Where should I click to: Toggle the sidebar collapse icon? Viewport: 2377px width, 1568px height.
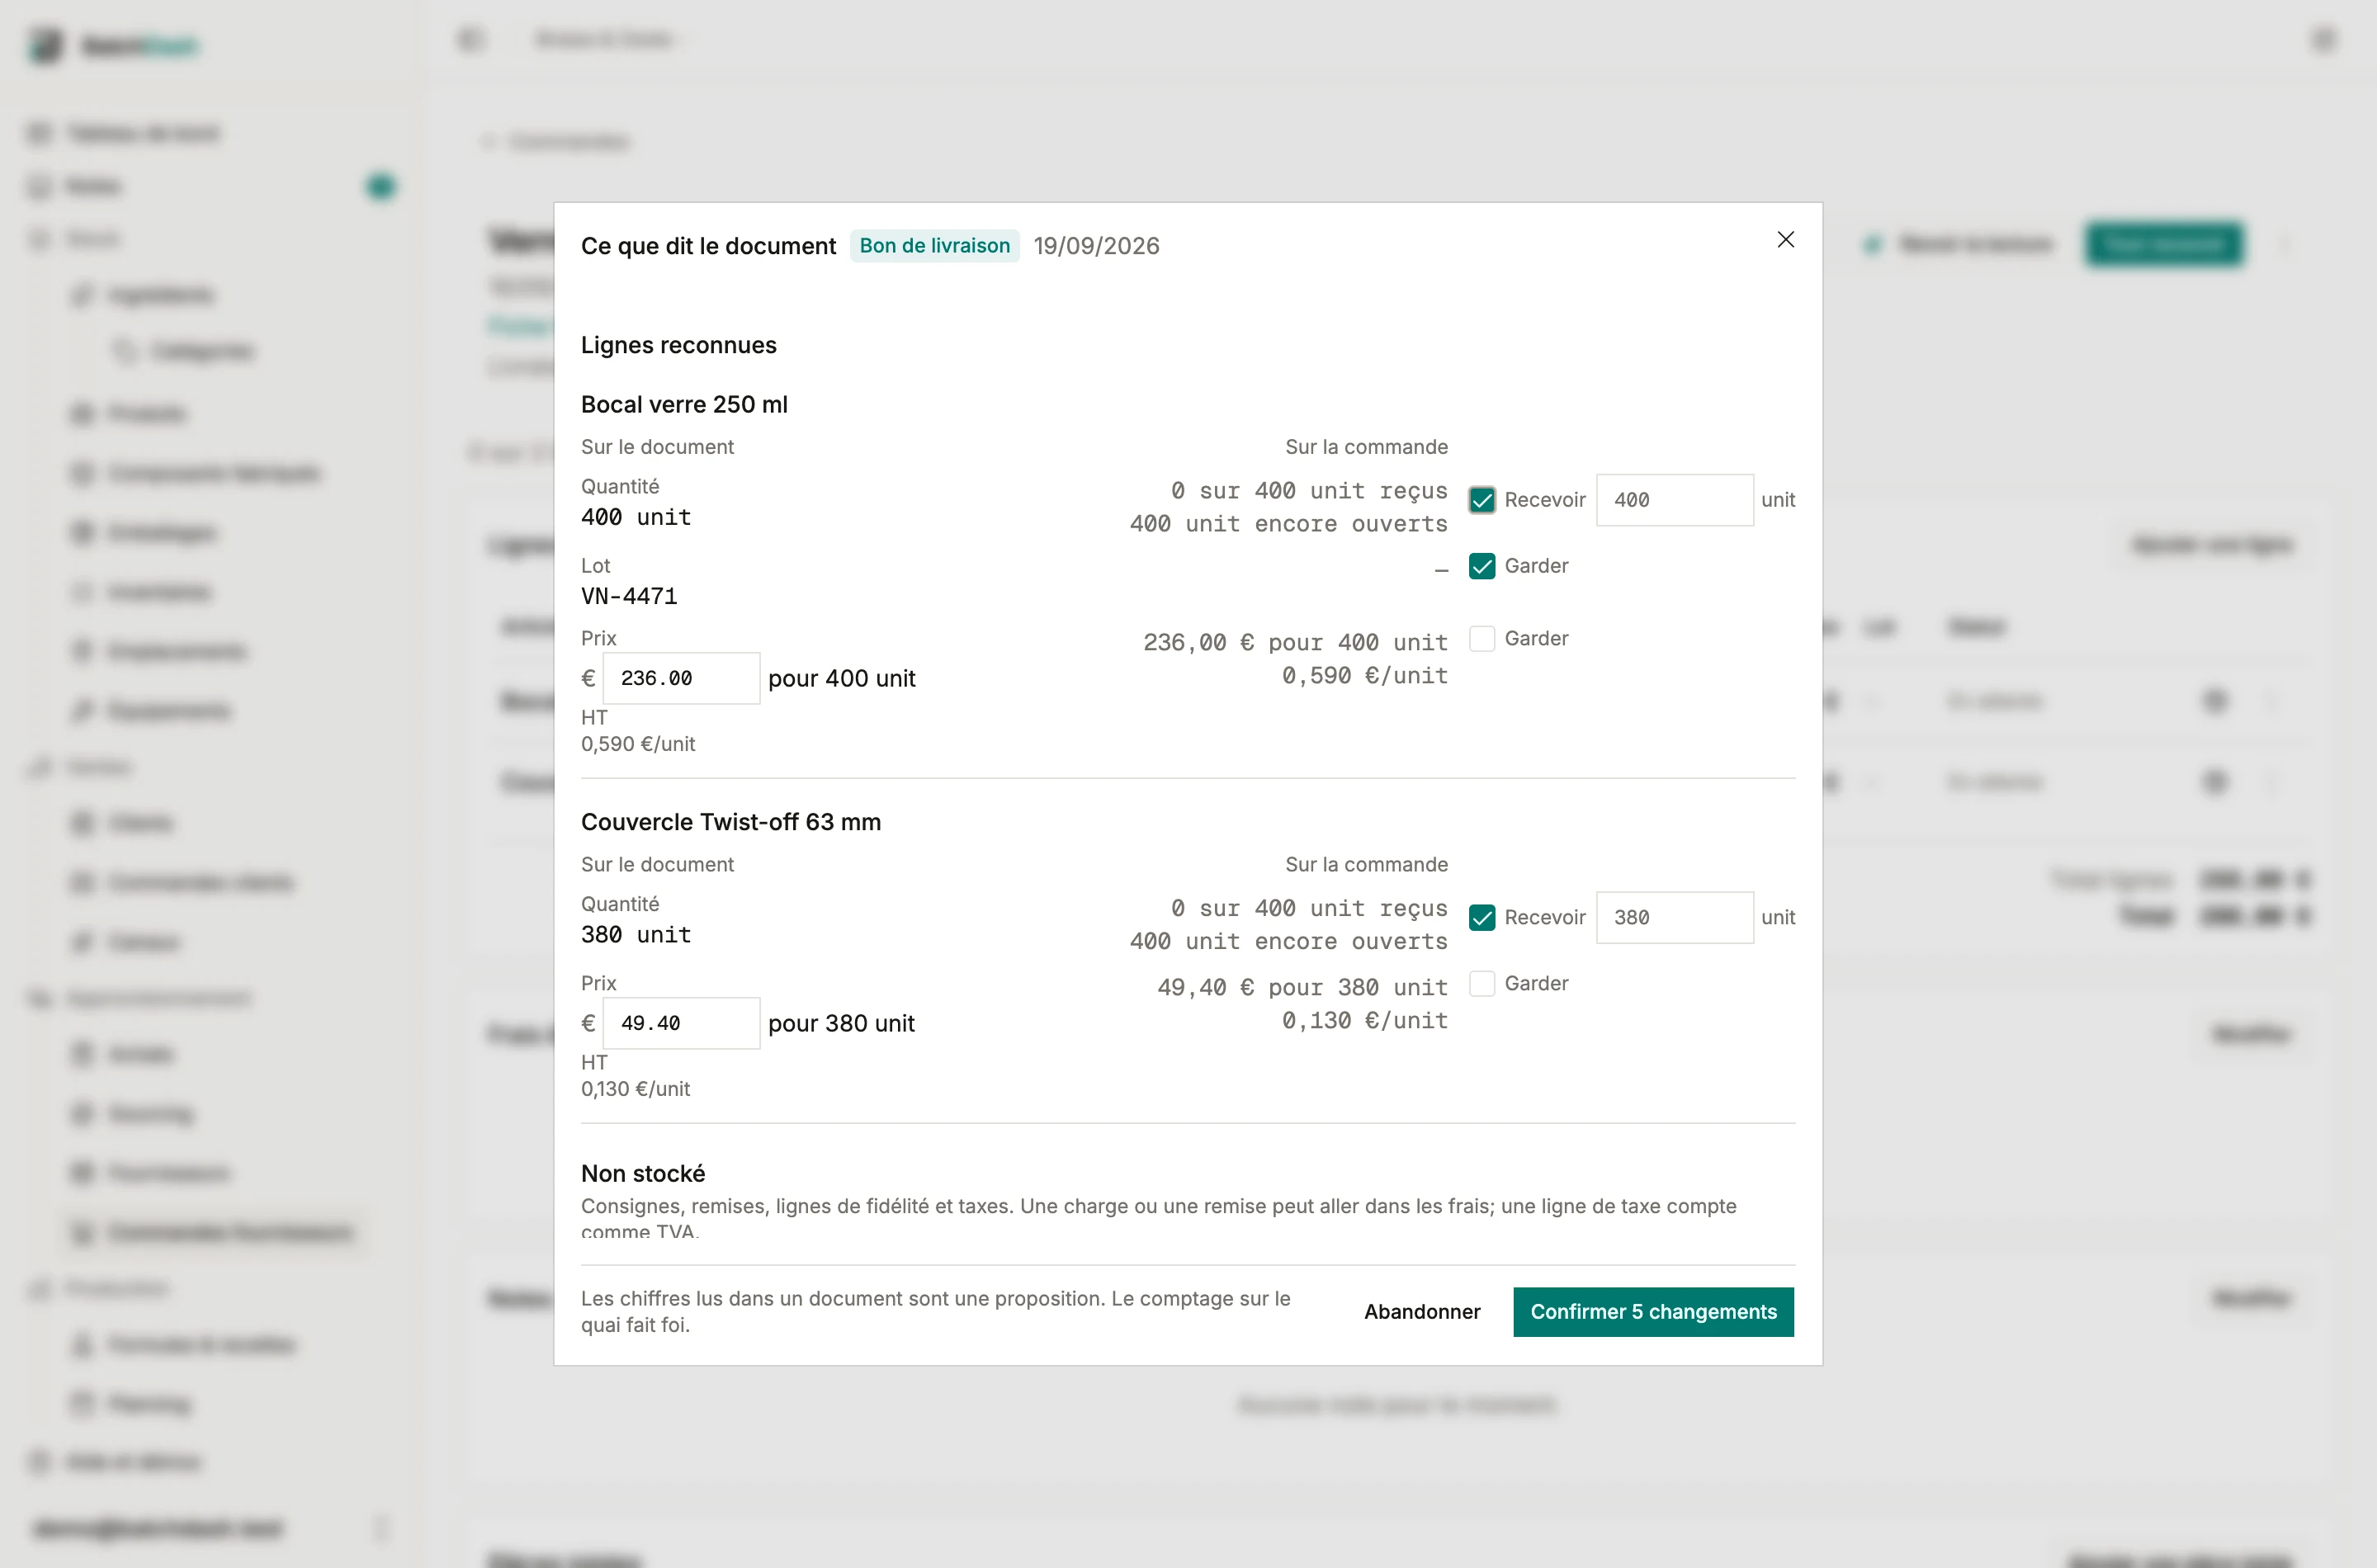471,39
